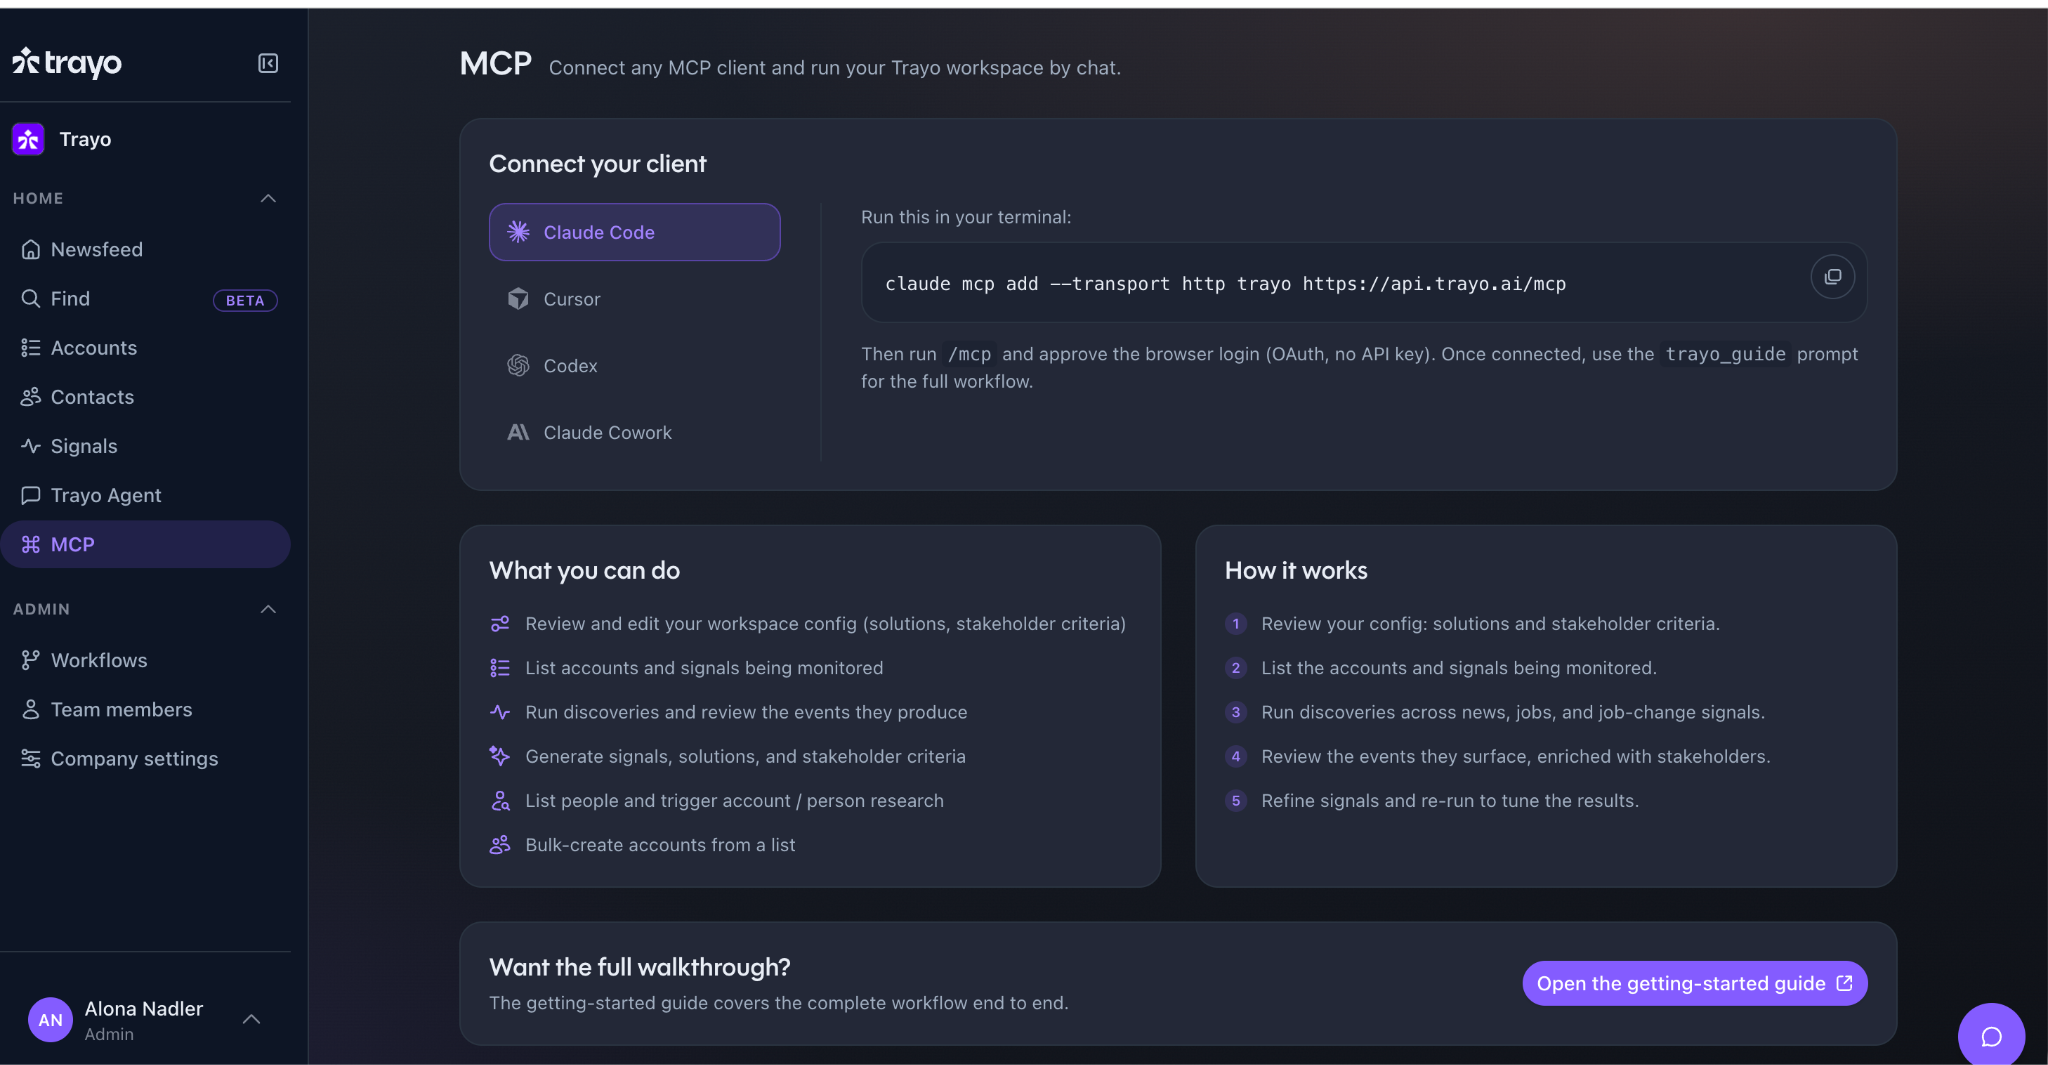Copy the terminal command with copy icon
This screenshot has width=2048, height=1065.
click(x=1832, y=277)
